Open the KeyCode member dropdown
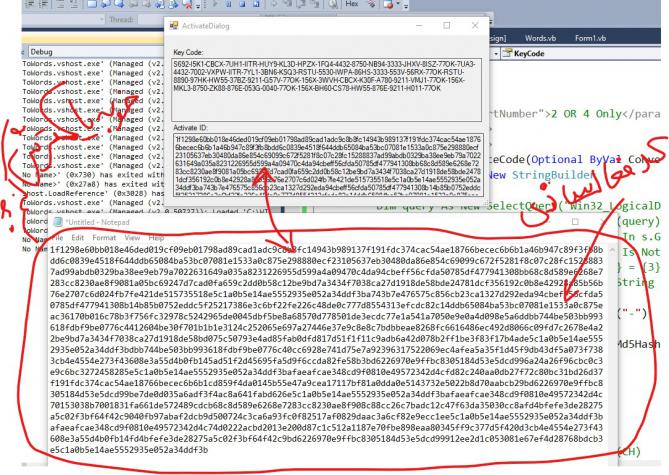The image size is (669, 475). tap(580, 53)
